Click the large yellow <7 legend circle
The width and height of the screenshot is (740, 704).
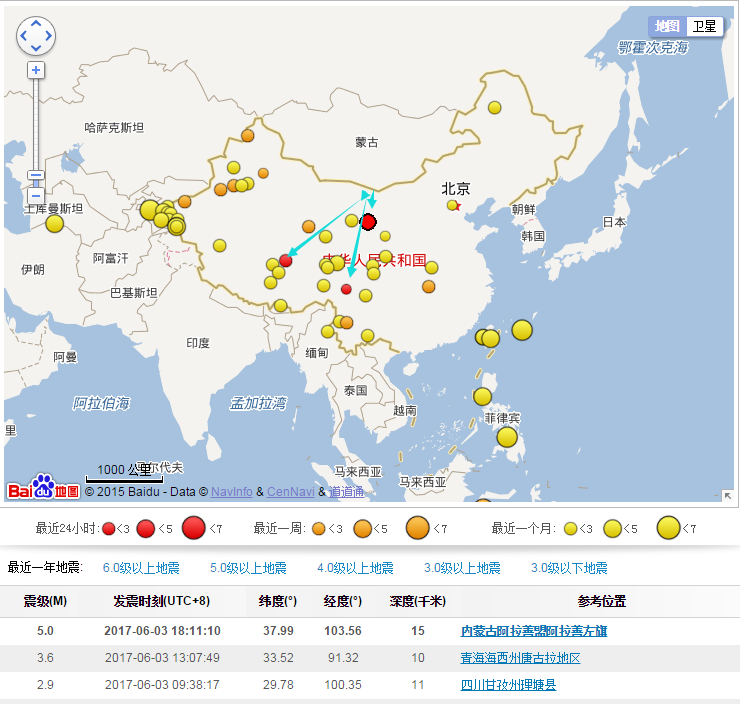[668, 528]
